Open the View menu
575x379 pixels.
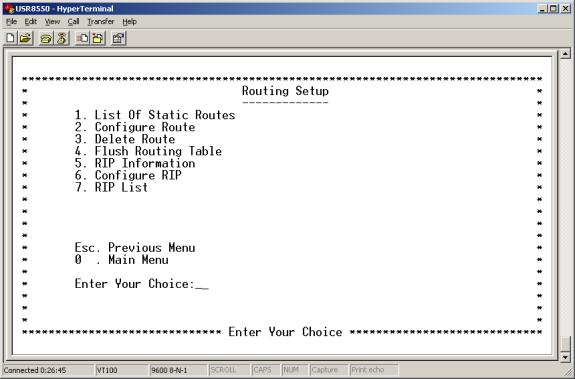point(52,22)
